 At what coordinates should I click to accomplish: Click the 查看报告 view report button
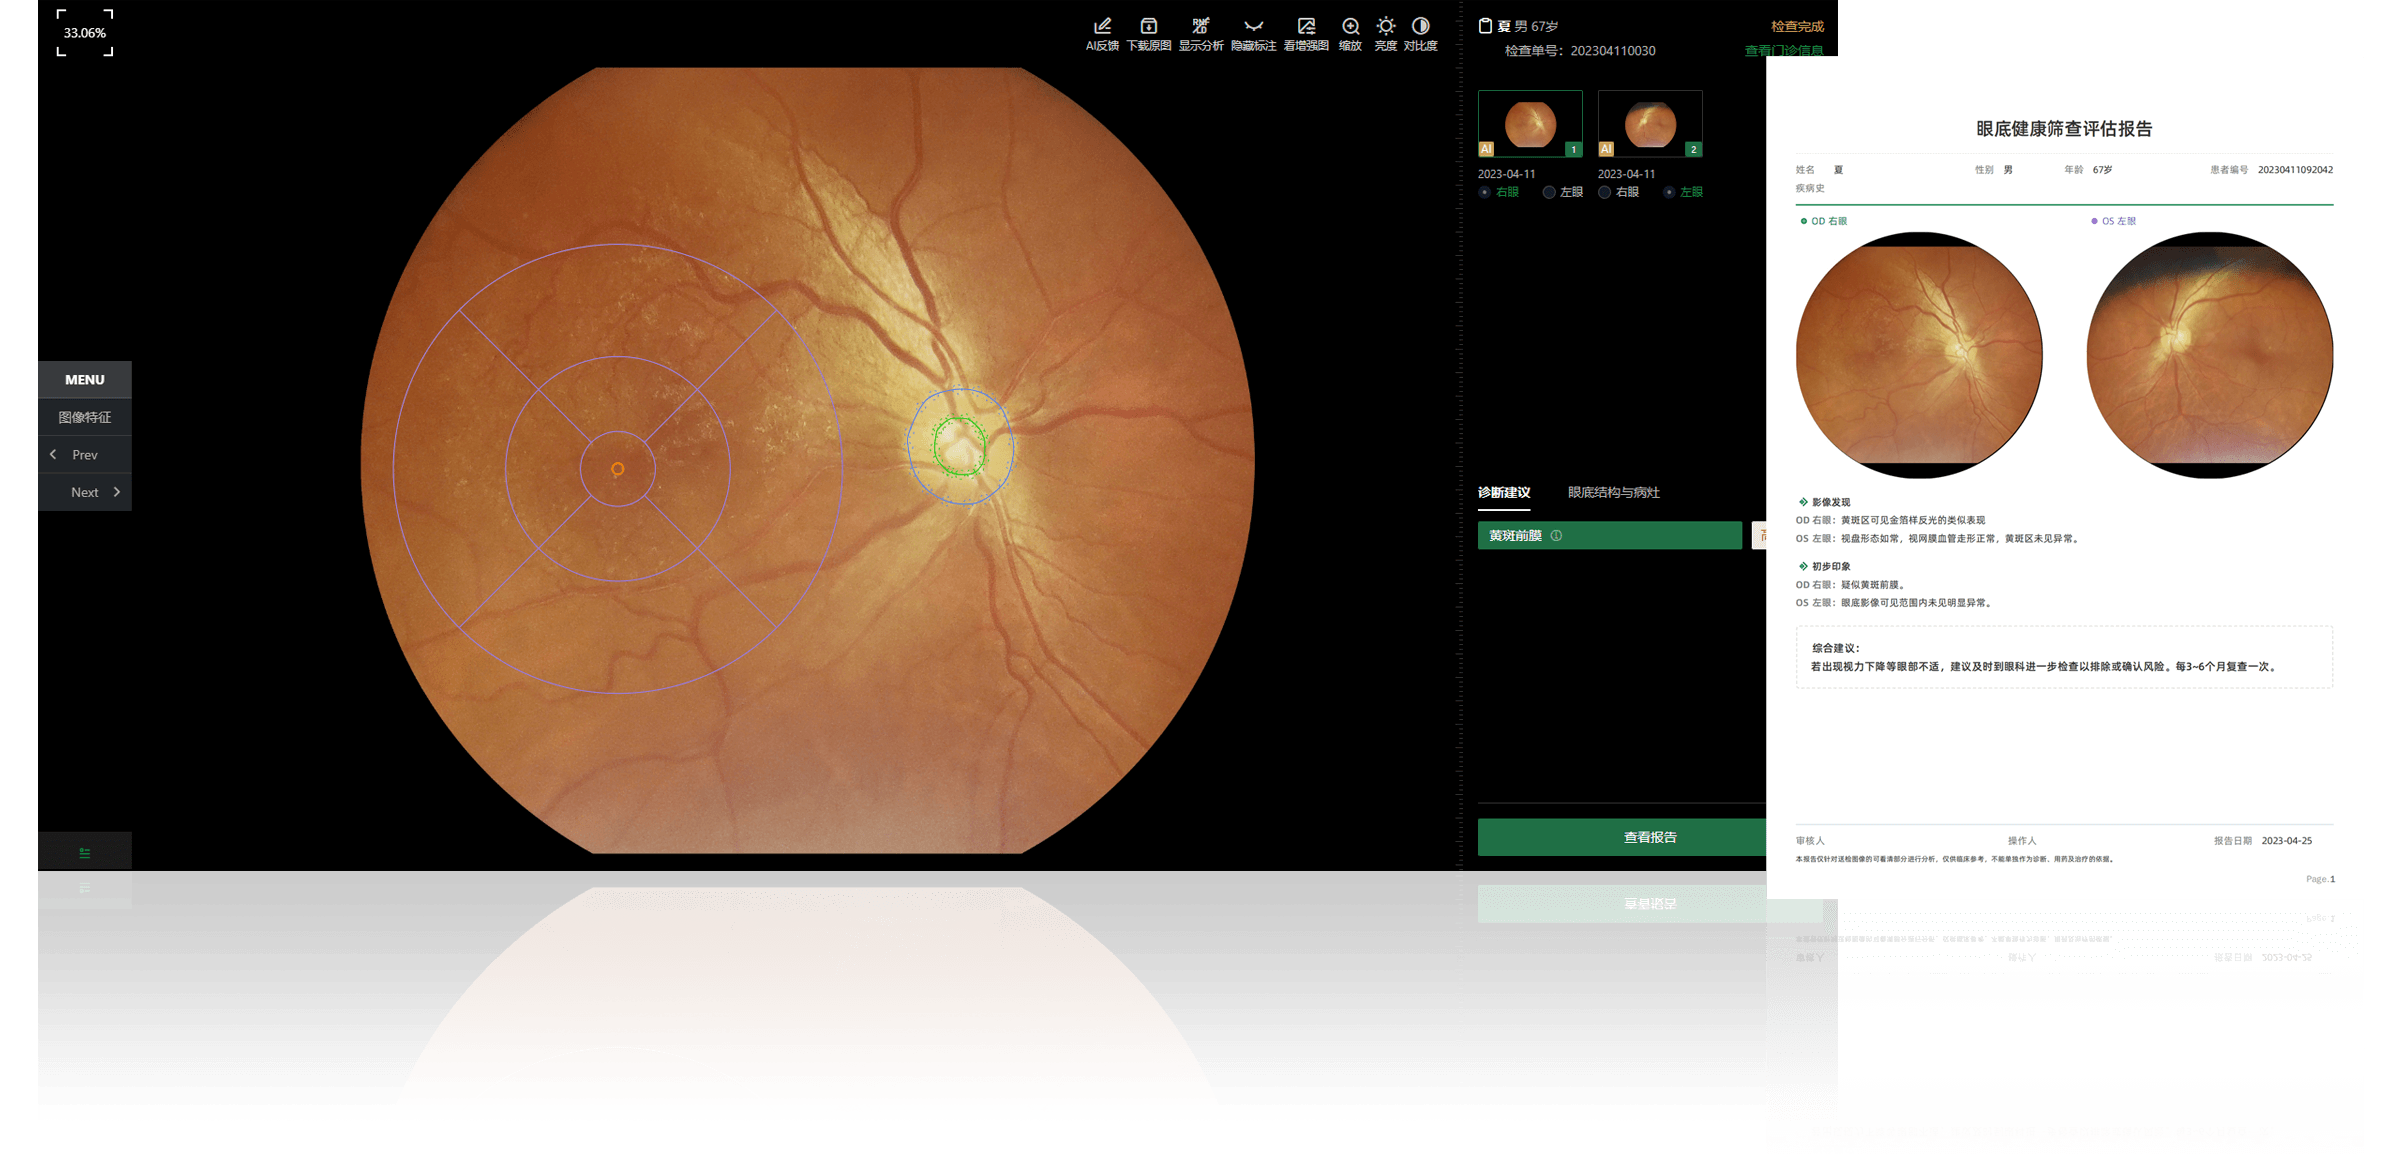click(x=1622, y=837)
